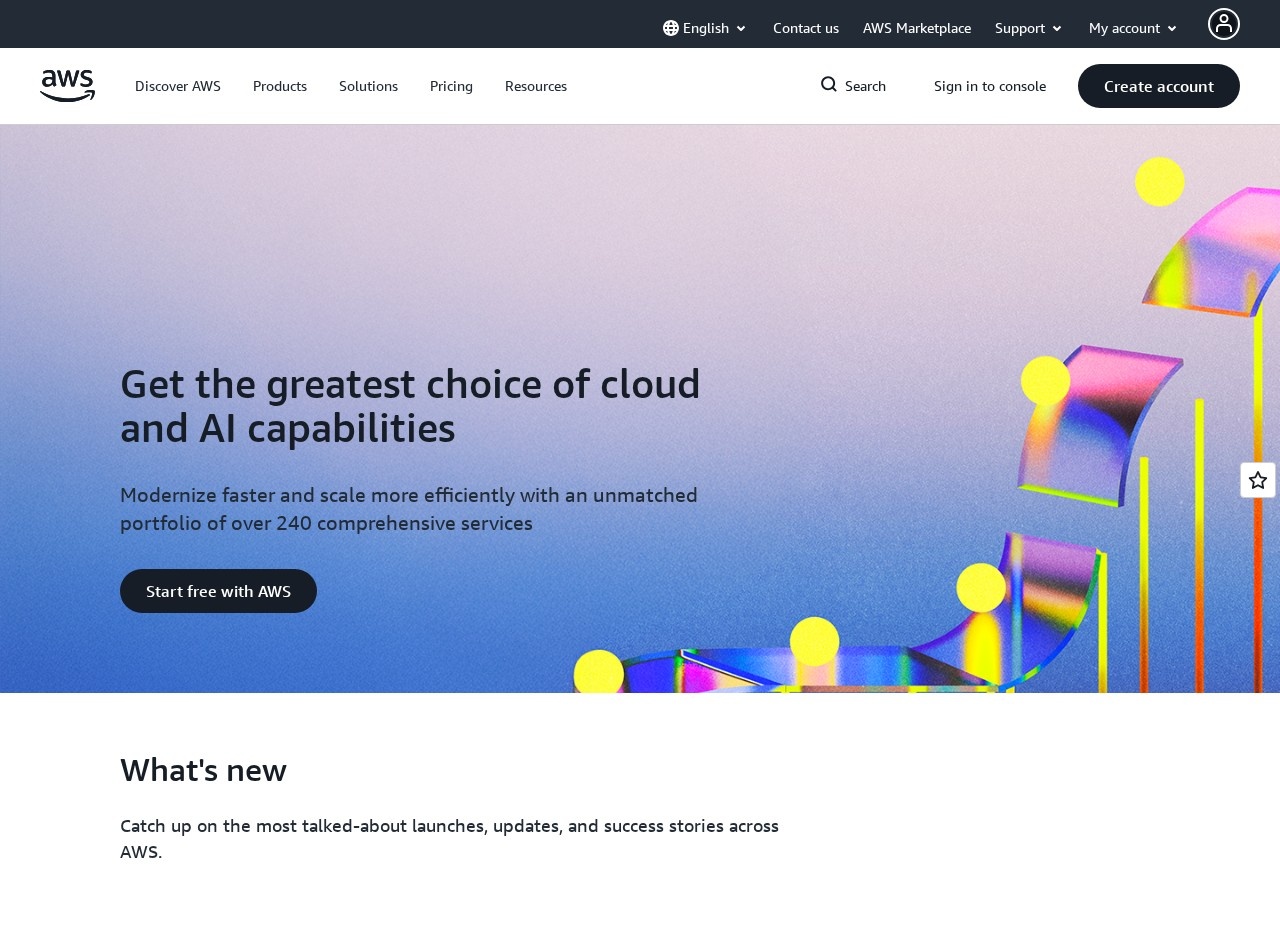Open the Products menu
This screenshot has width=1280, height=936.
coord(280,86)
